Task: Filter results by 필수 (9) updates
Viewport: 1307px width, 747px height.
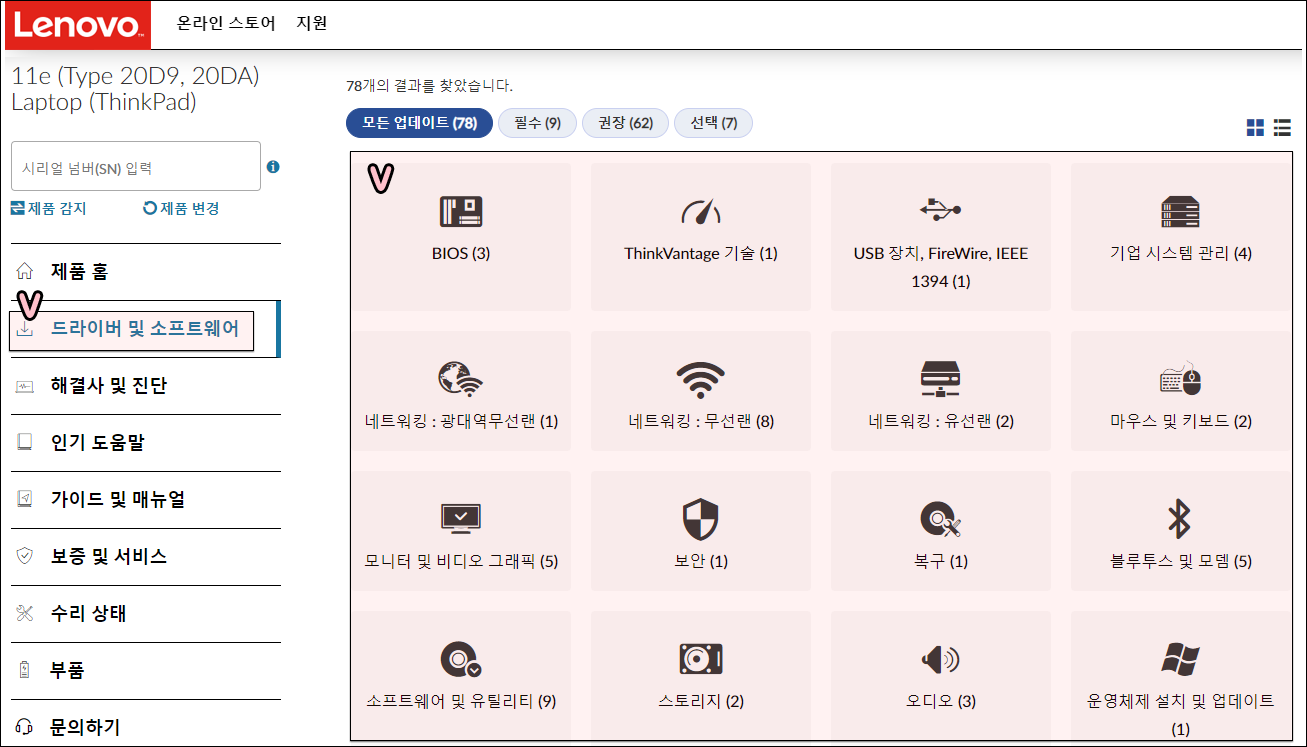Action: click(x=537, y=122)
